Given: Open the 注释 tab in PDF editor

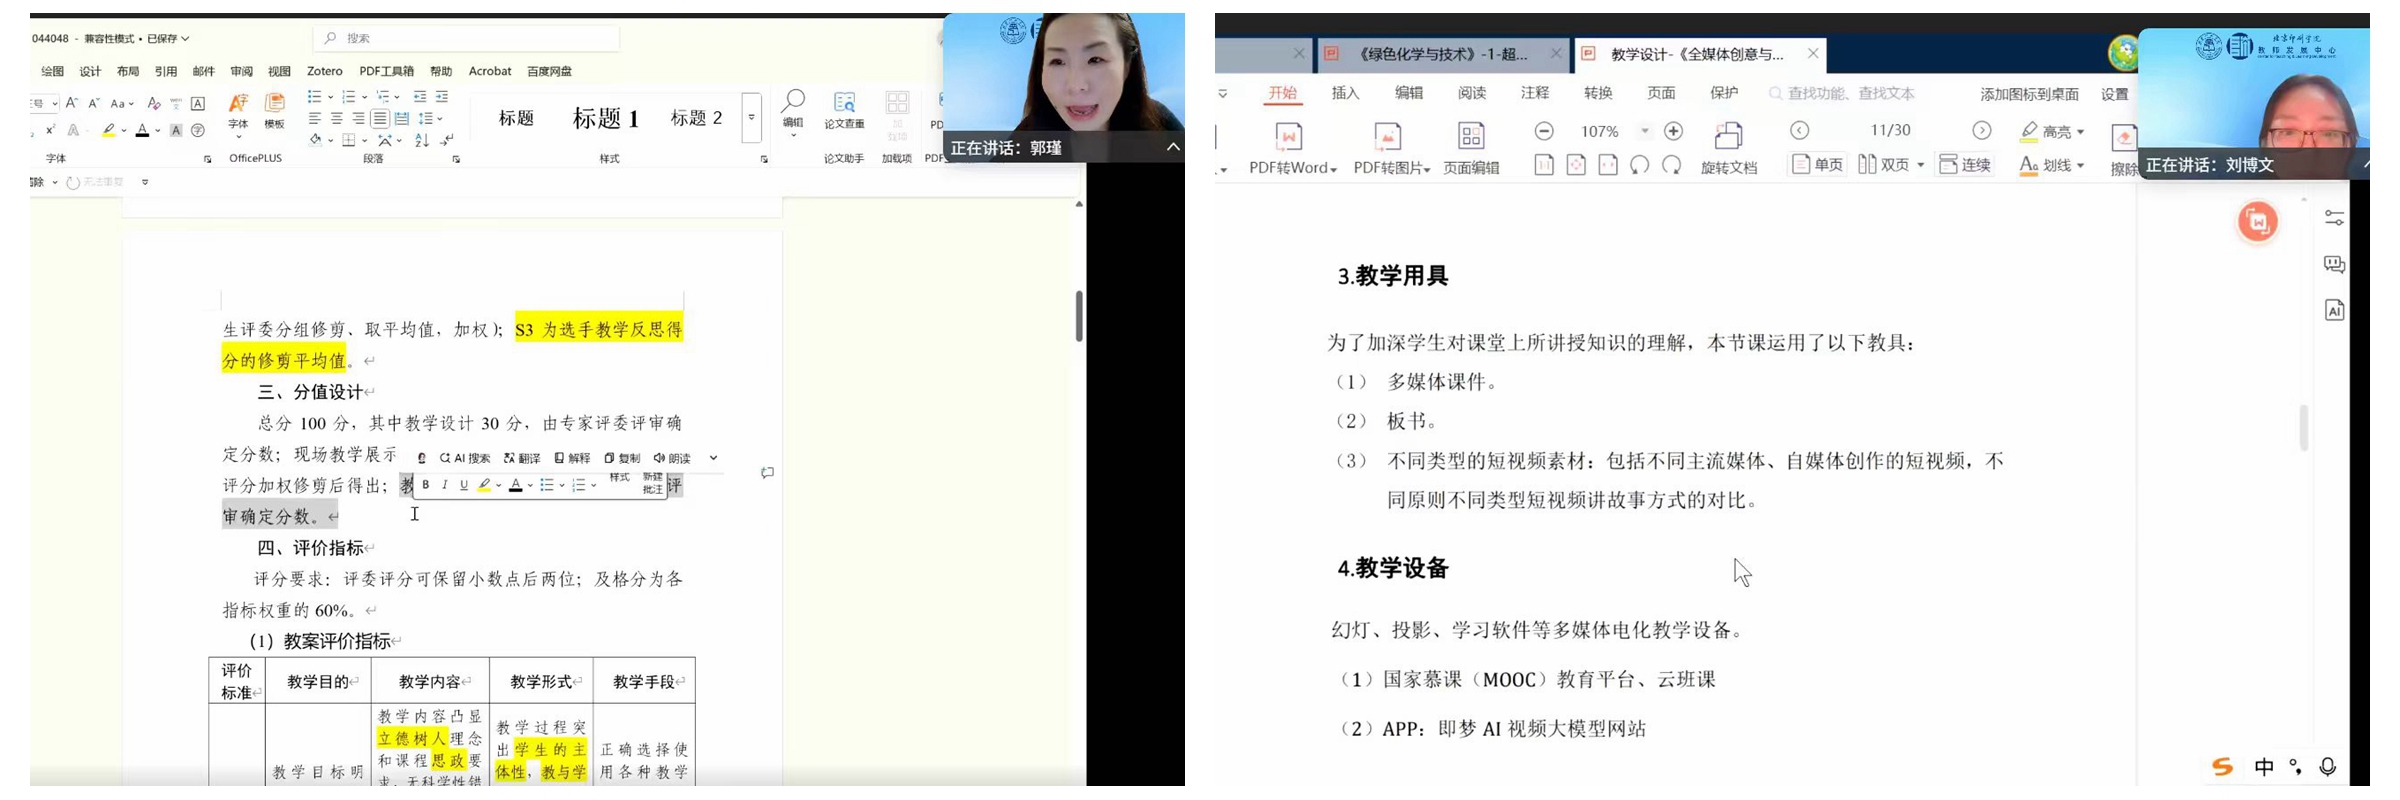Looking at the screenshot, I should (1534, 93).
